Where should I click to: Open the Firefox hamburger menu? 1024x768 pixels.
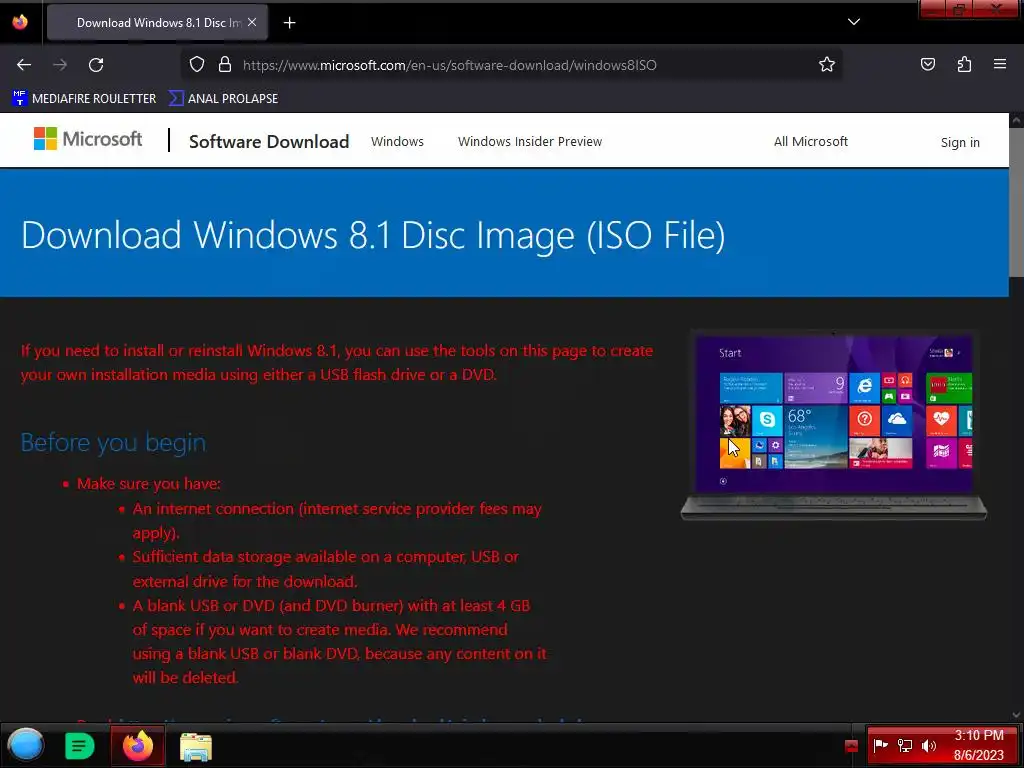pos(1000,65)
